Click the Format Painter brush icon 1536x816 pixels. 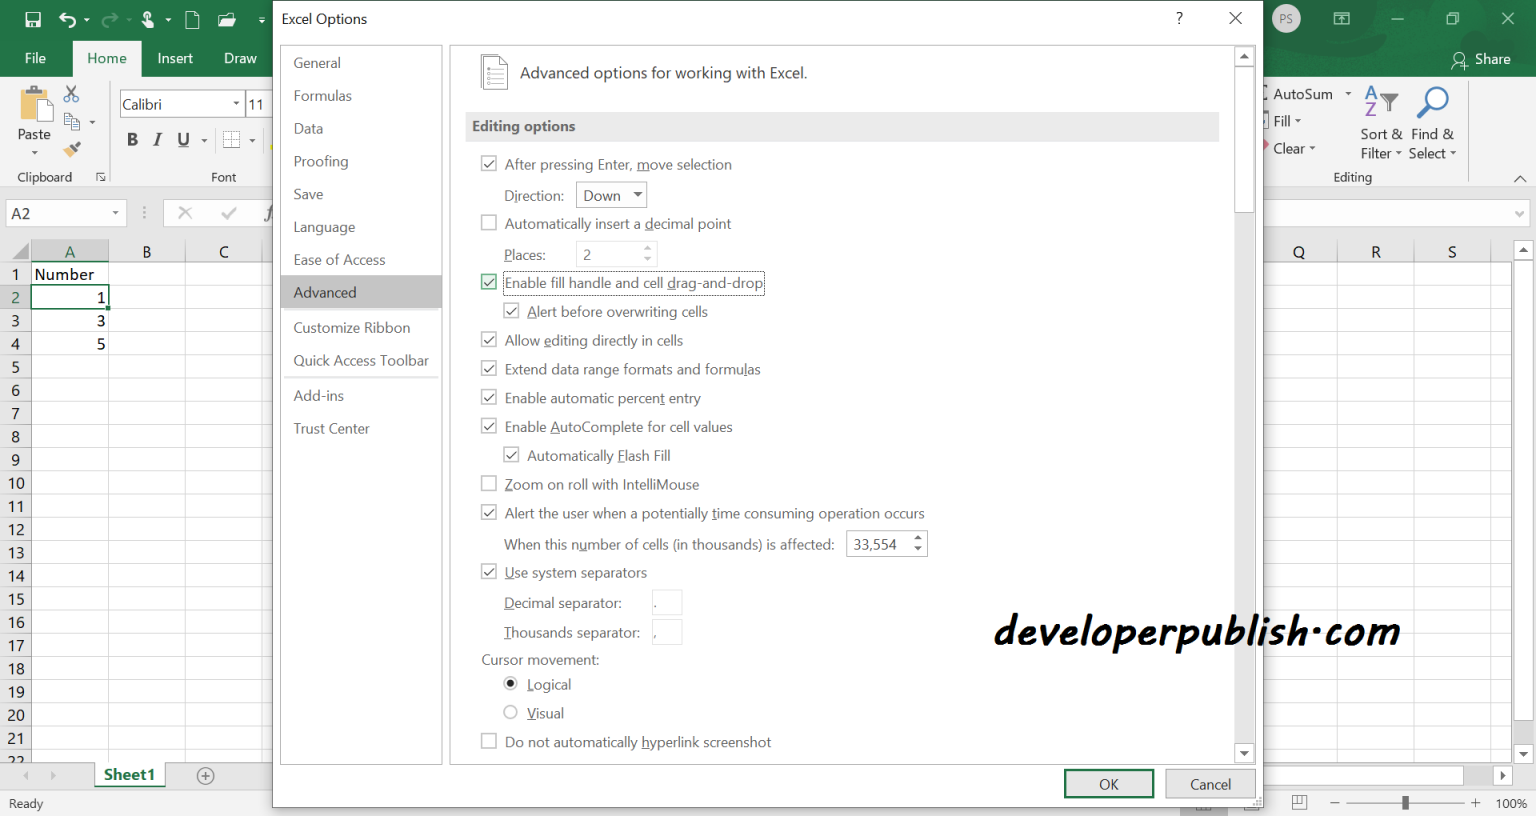[x=72, y=149]
